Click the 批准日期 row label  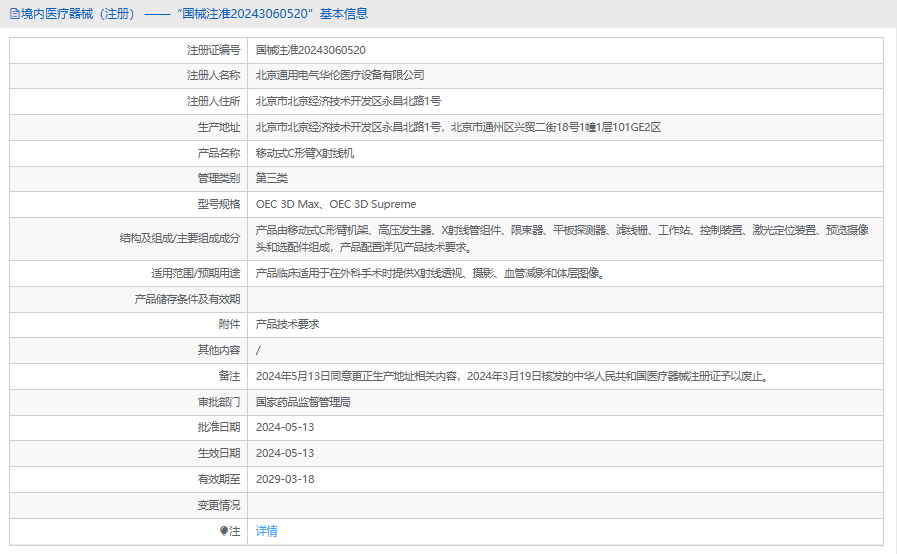point(219,427)
